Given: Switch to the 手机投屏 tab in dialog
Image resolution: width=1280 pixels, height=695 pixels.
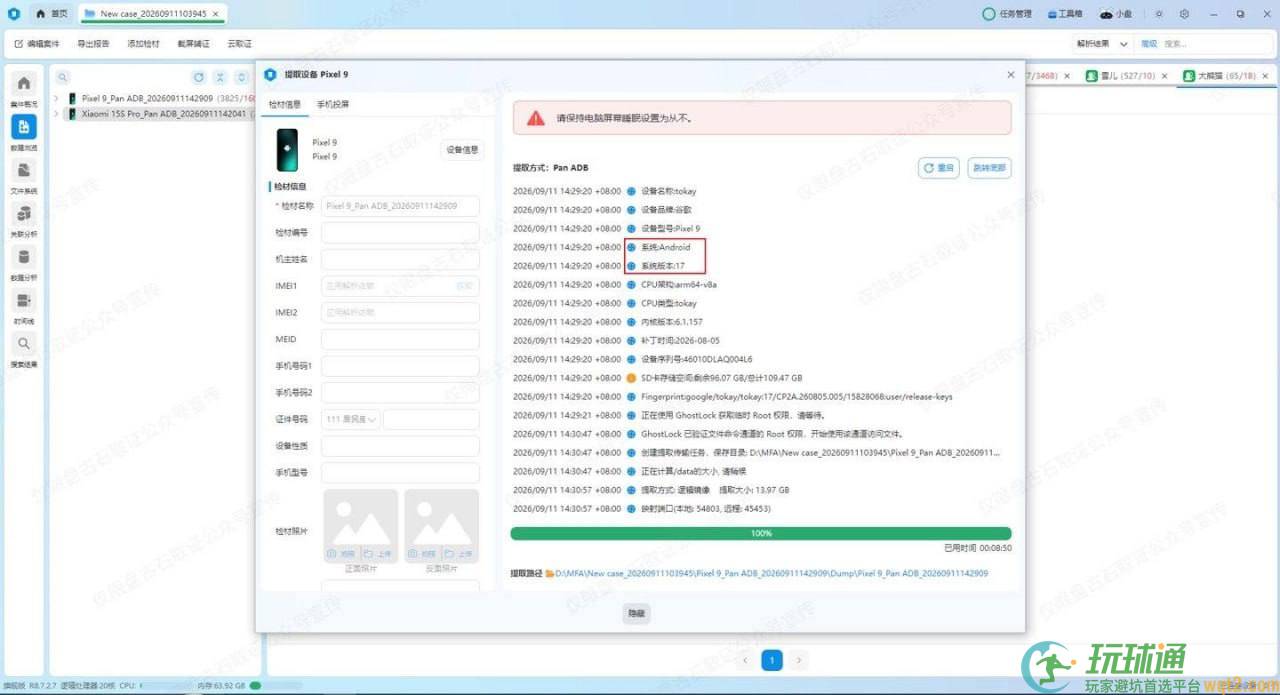Looking at the screenshot, I should click(333, 104).
